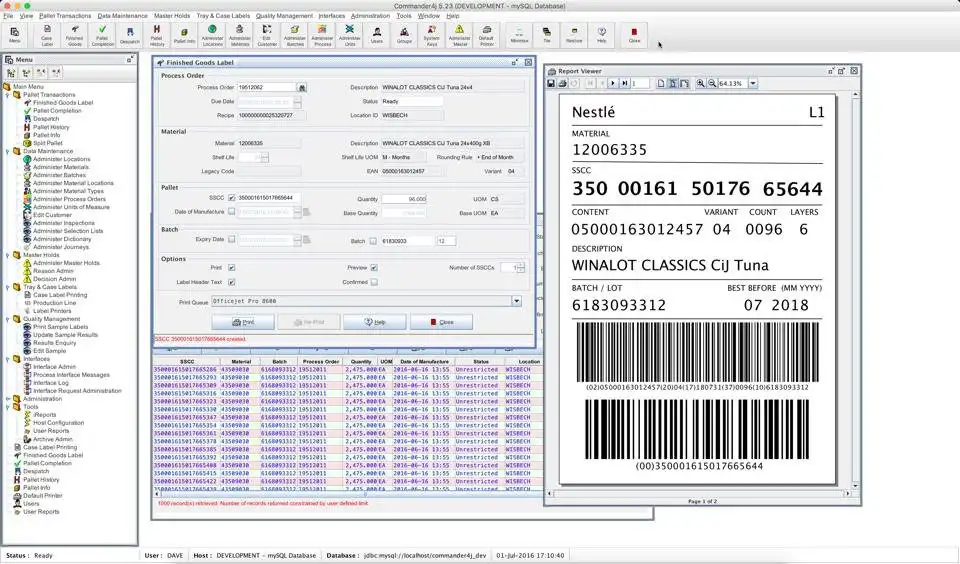Open the Quality Management menu

(284, 16)
